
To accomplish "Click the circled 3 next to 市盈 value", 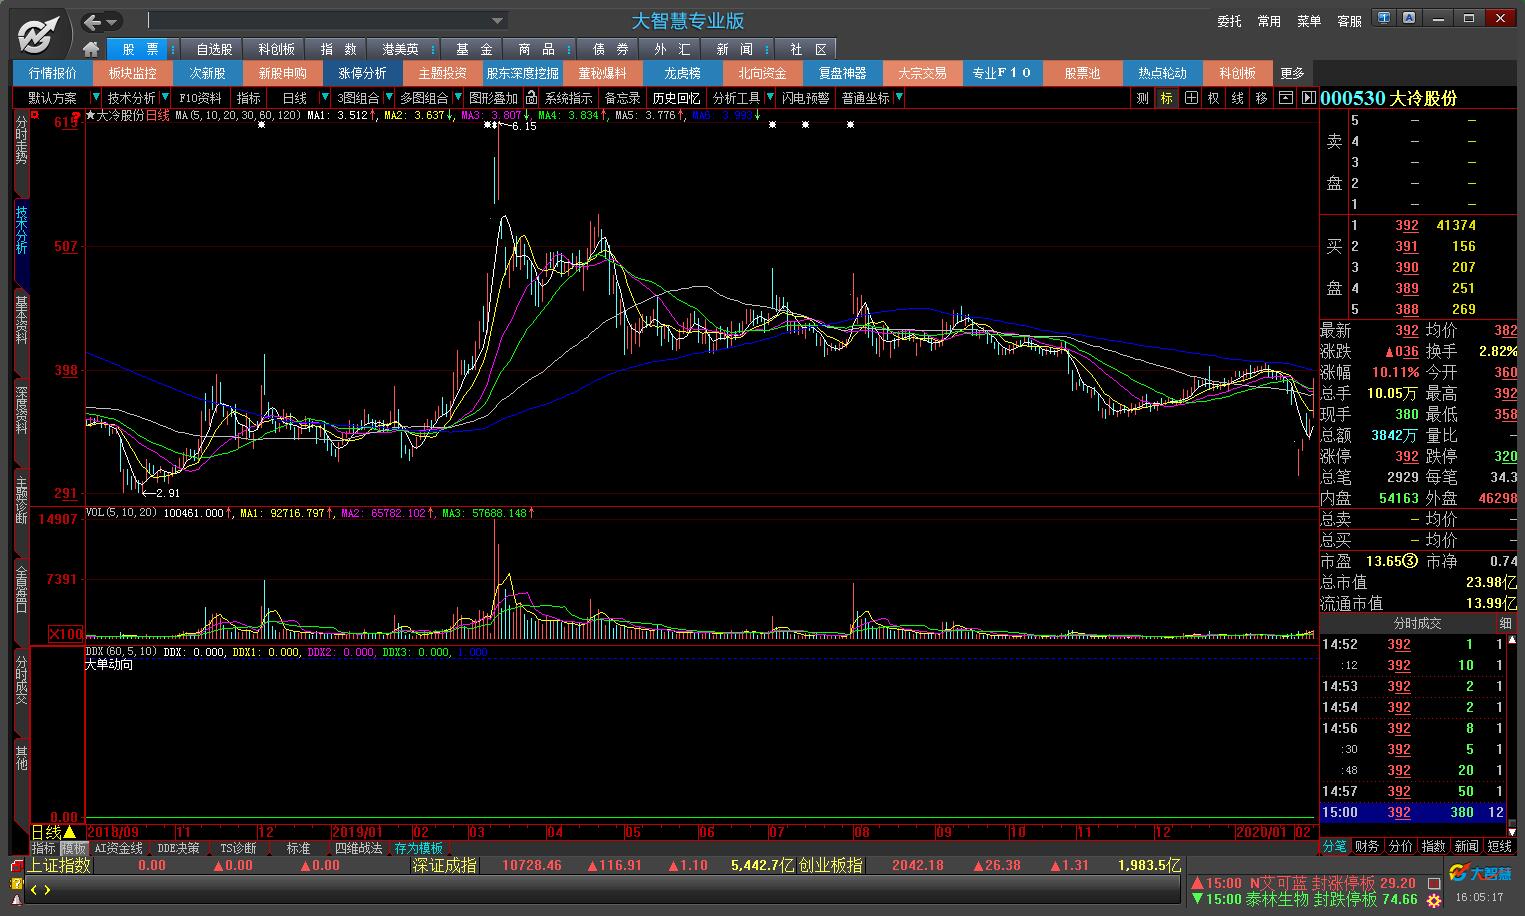I will coord(1410,561).
